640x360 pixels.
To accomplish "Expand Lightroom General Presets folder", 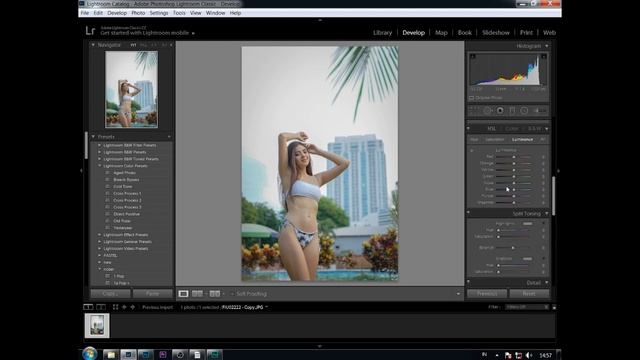I will [x=100, y=242].
